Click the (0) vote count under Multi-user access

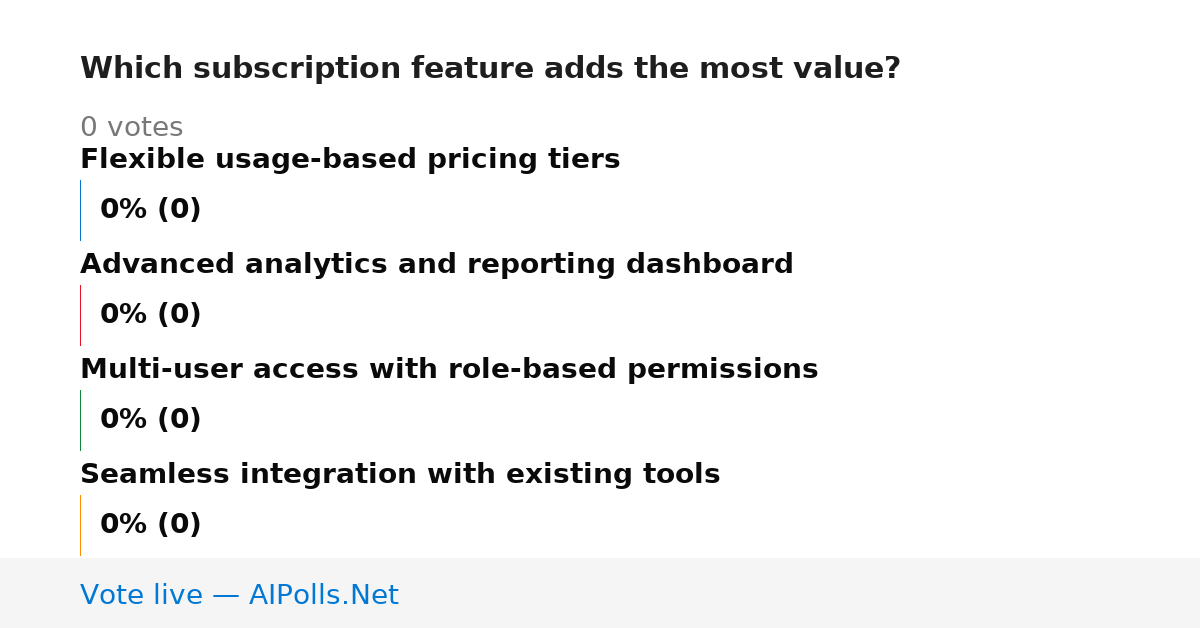click(x=179, y=420)
